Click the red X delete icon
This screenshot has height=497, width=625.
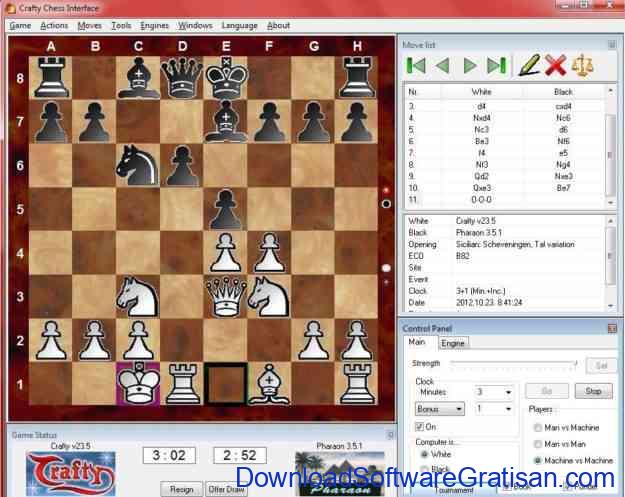(556, 65)
